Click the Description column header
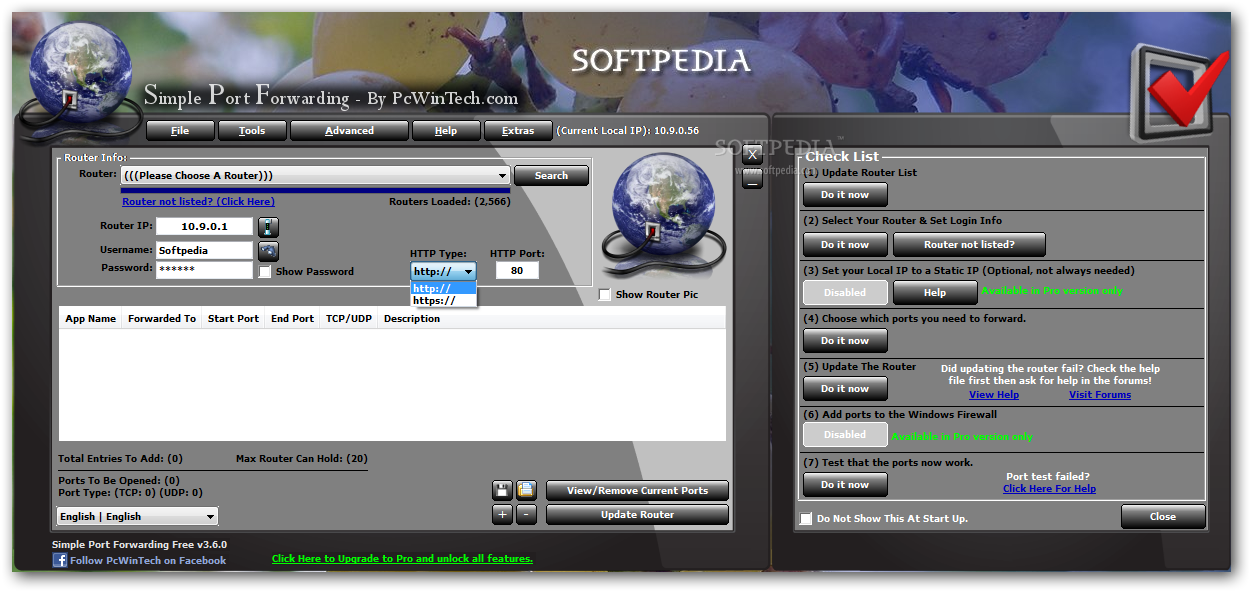 (411, 319)
